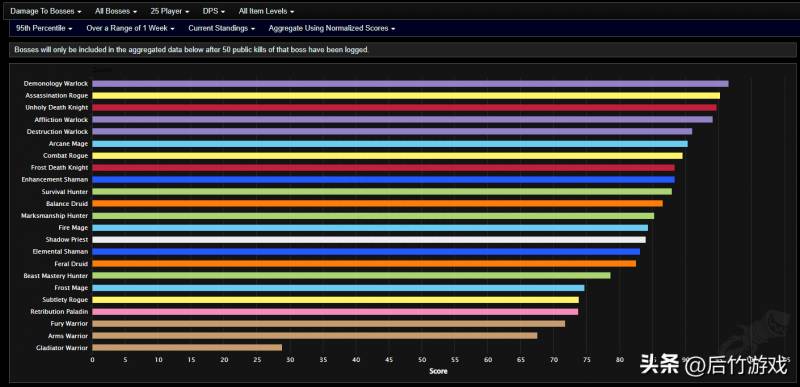800x387 pixels.
Task: Click the Affliction Warlock bar
Action: (x=403, y=119)
